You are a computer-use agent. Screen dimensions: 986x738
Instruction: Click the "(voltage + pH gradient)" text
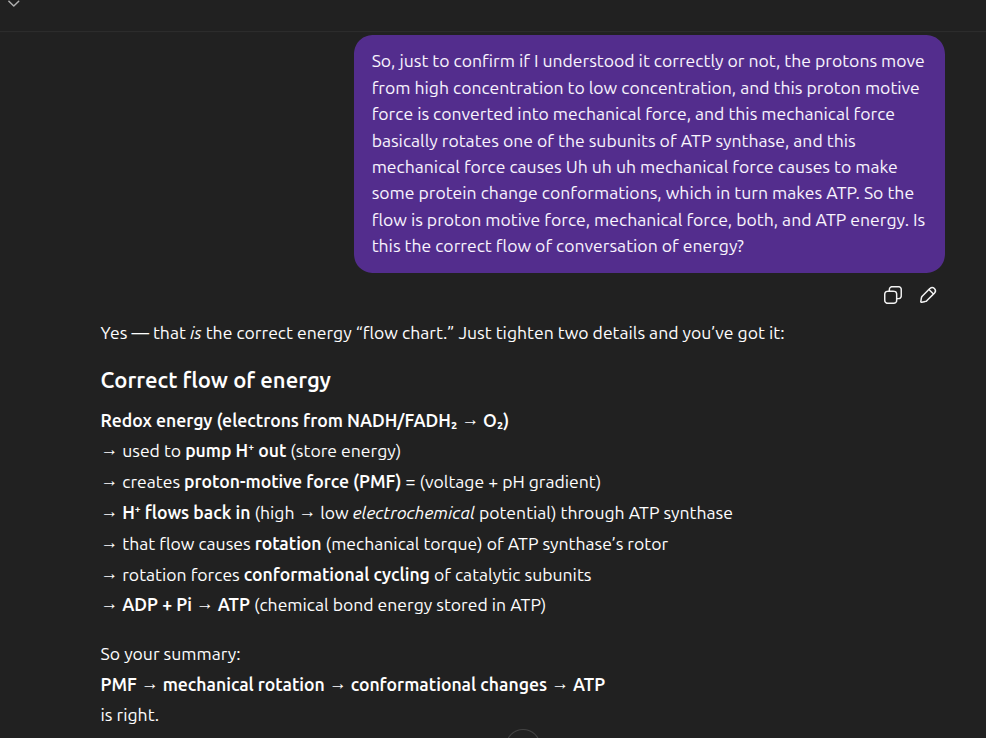pos(510,482)
